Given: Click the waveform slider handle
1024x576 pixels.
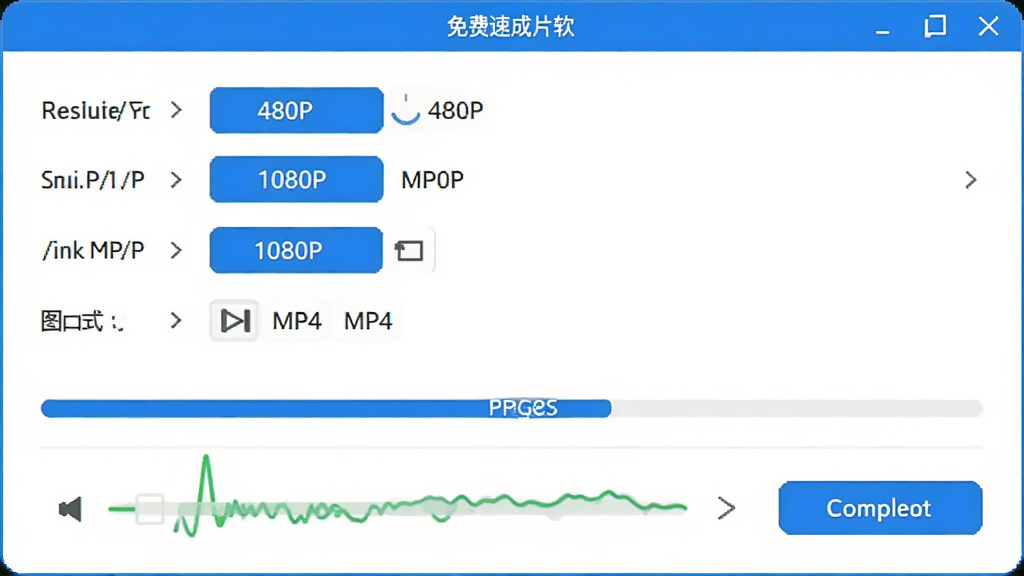Looking at the screenshot, I should [150, 509].
